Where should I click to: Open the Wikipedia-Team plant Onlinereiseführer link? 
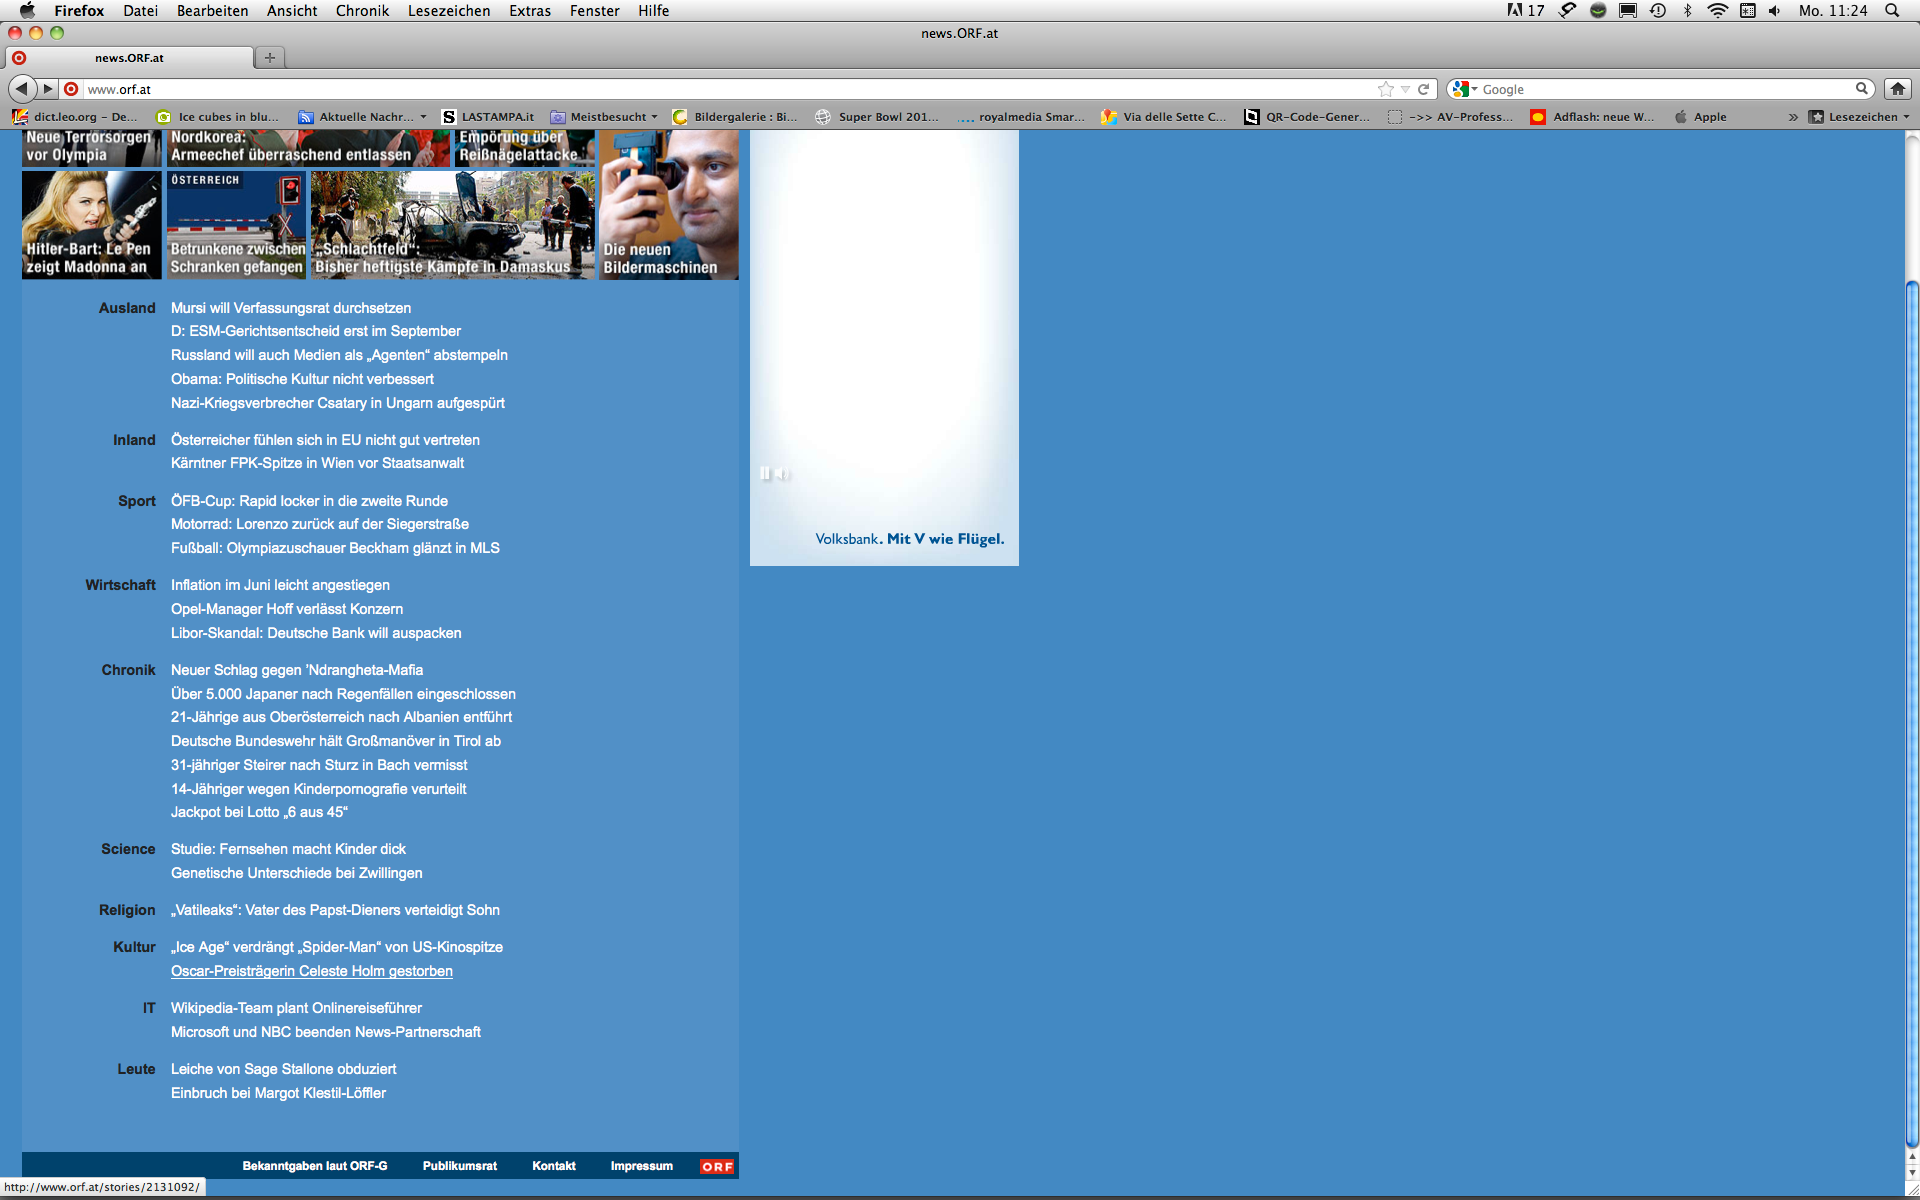296,1008
